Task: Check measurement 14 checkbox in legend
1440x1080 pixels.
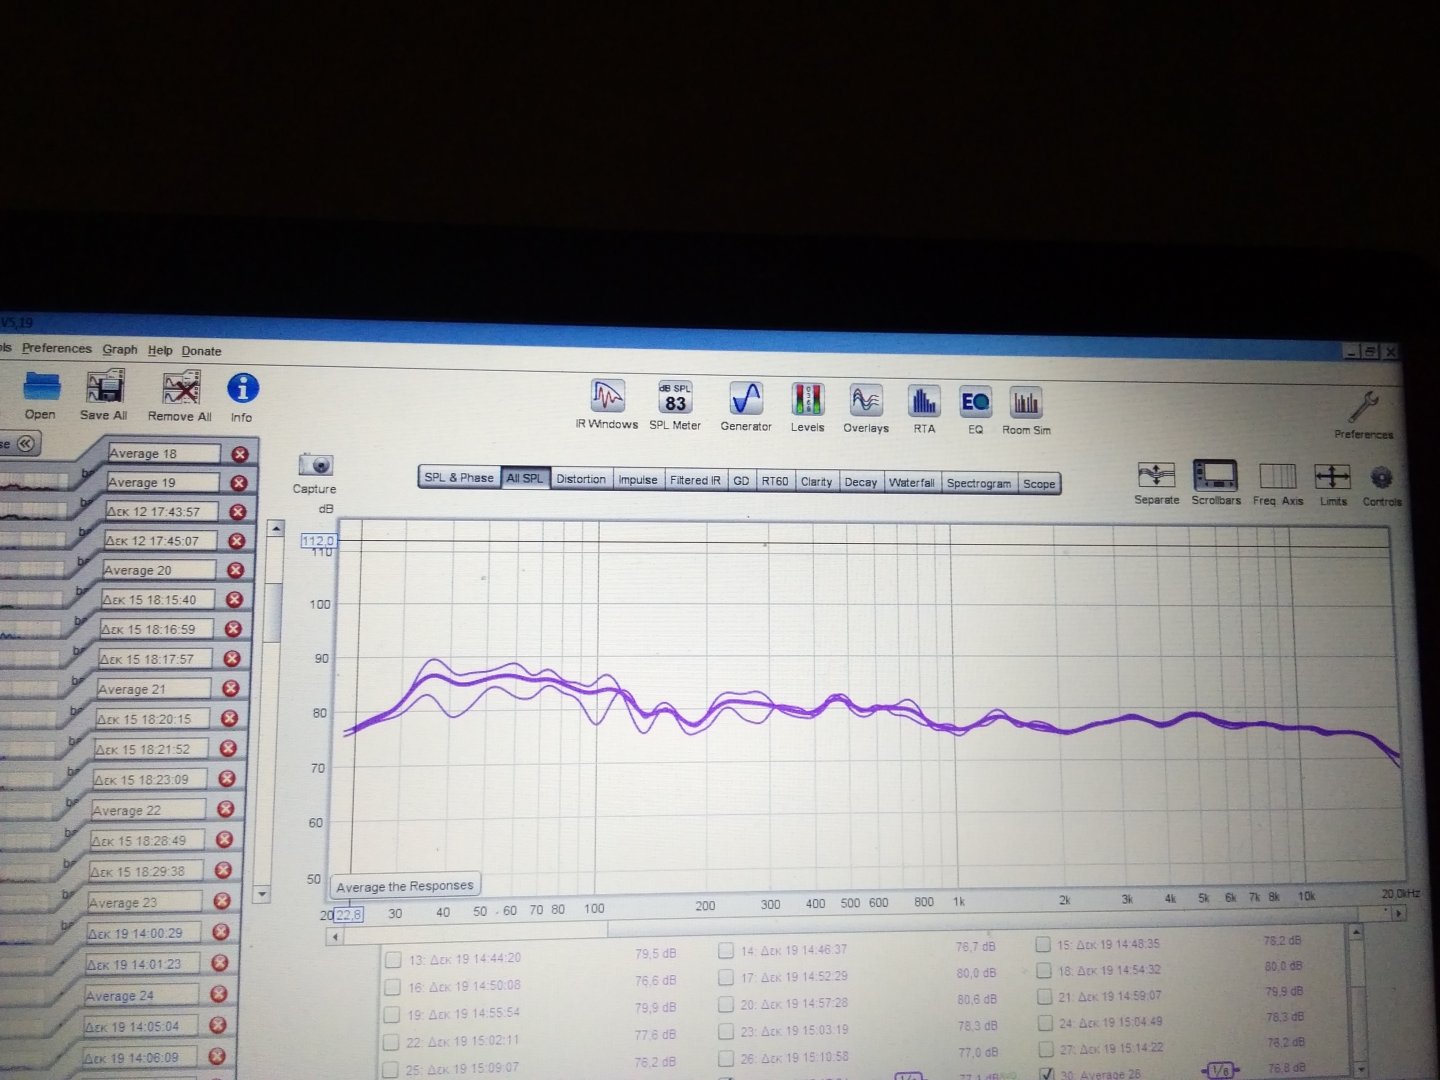Action: [726, 951]
